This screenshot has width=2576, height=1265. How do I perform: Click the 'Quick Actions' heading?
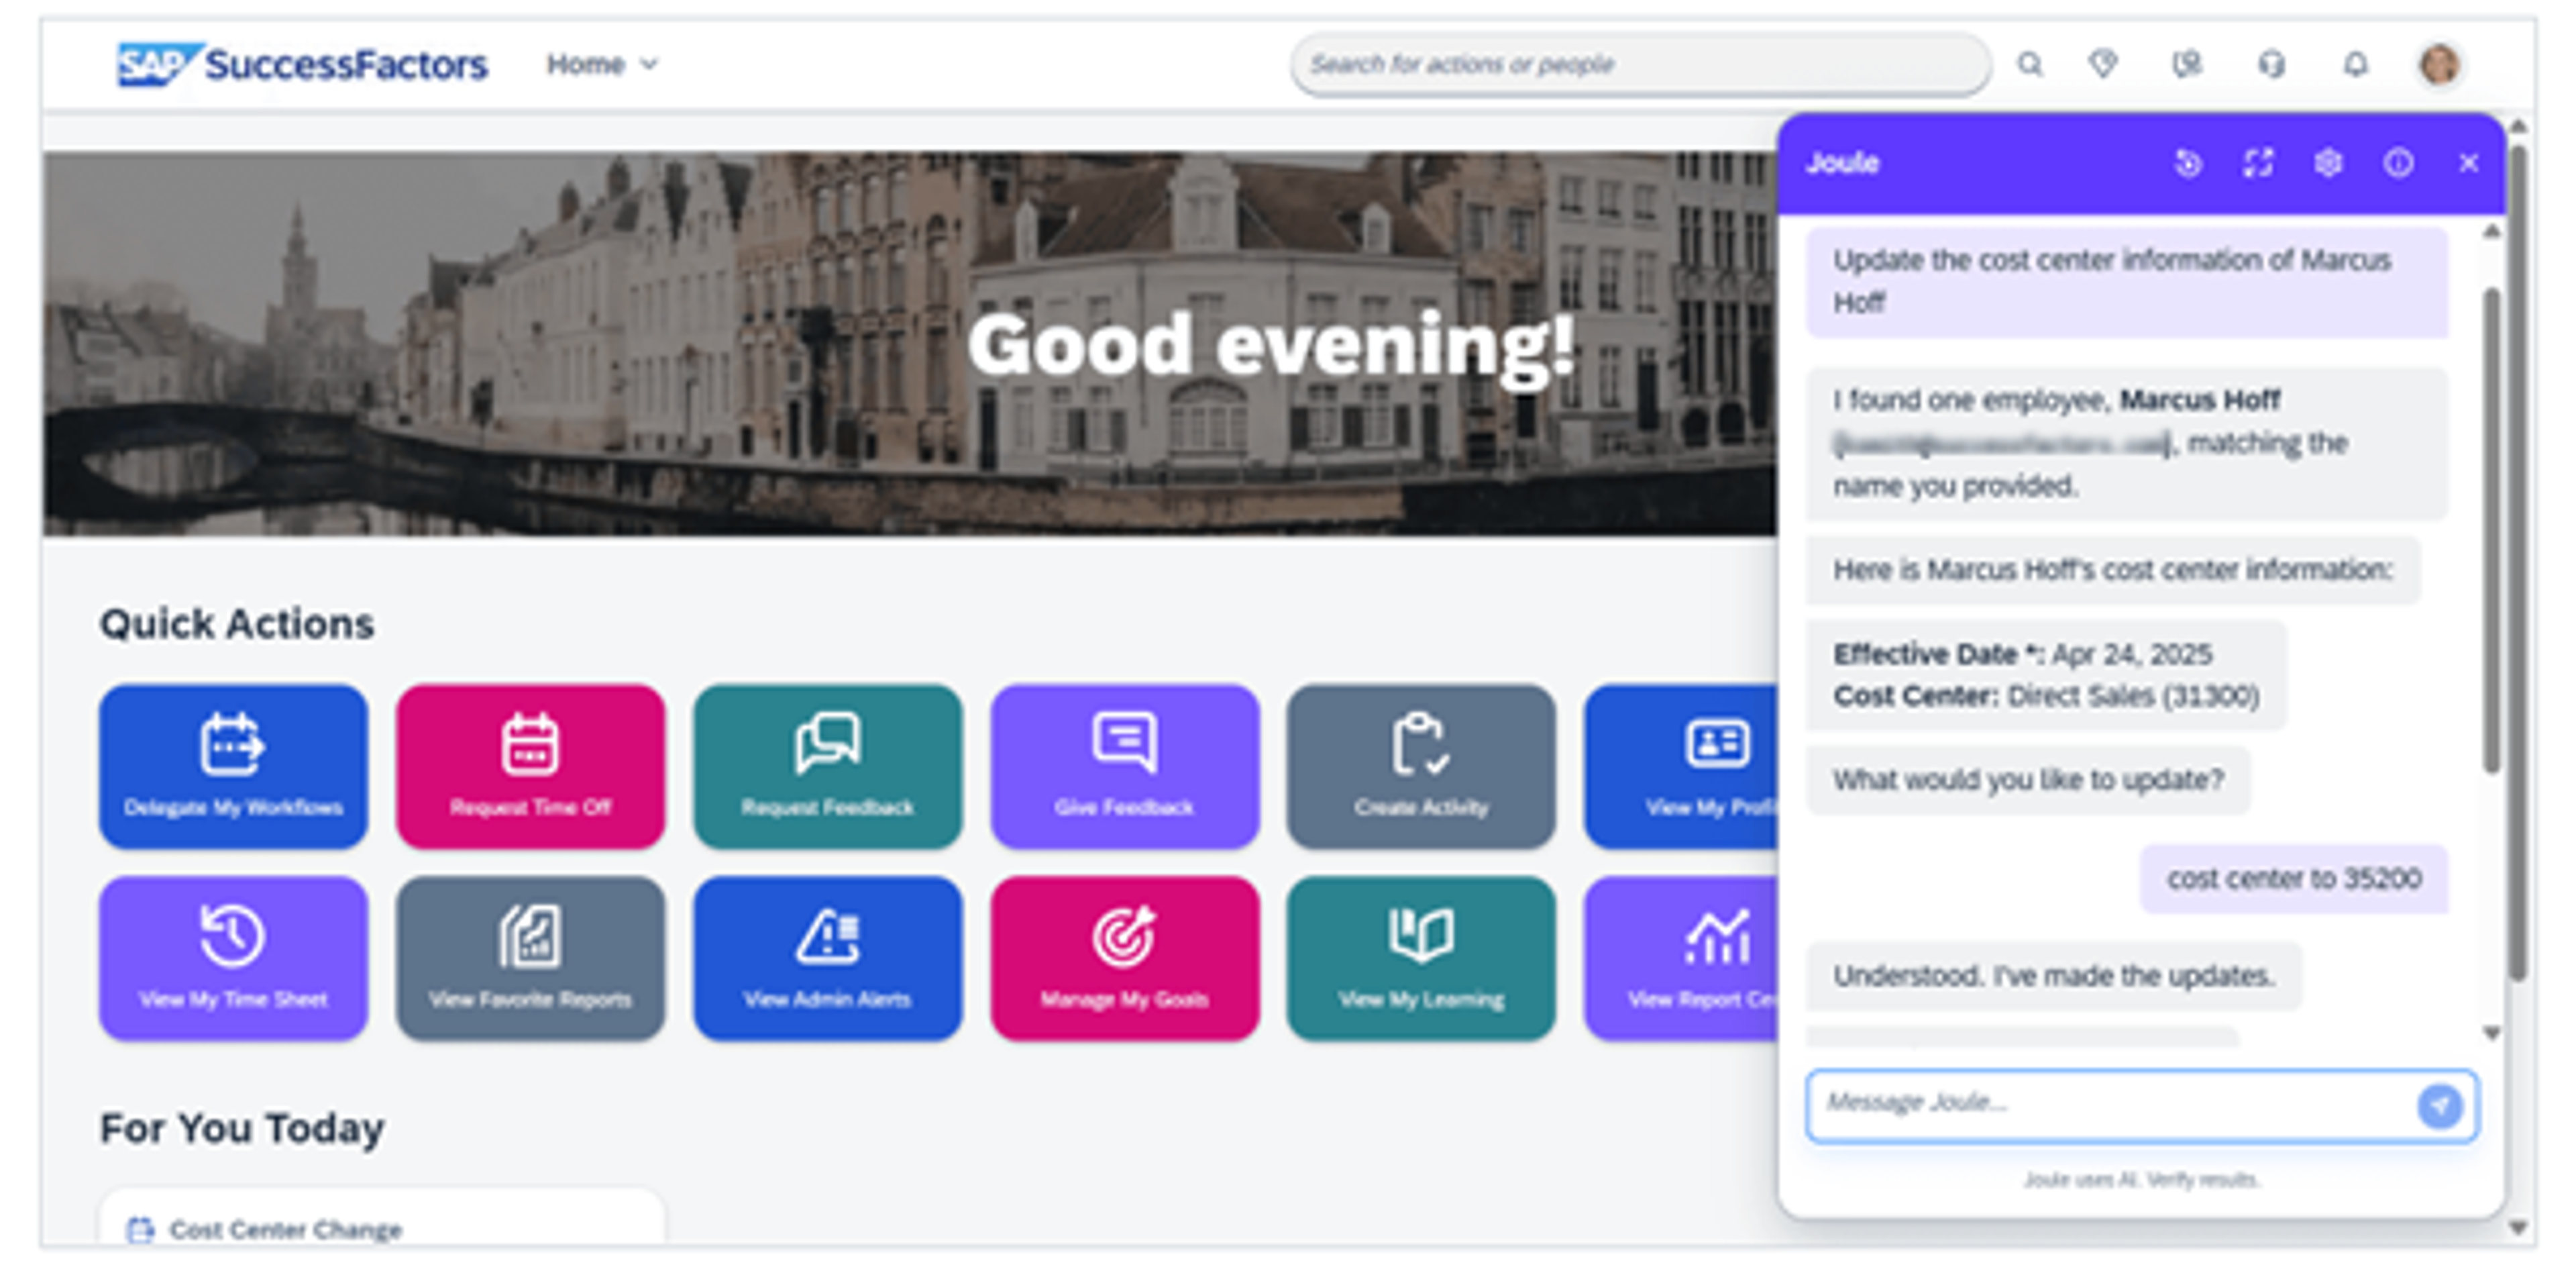point(237,624)
